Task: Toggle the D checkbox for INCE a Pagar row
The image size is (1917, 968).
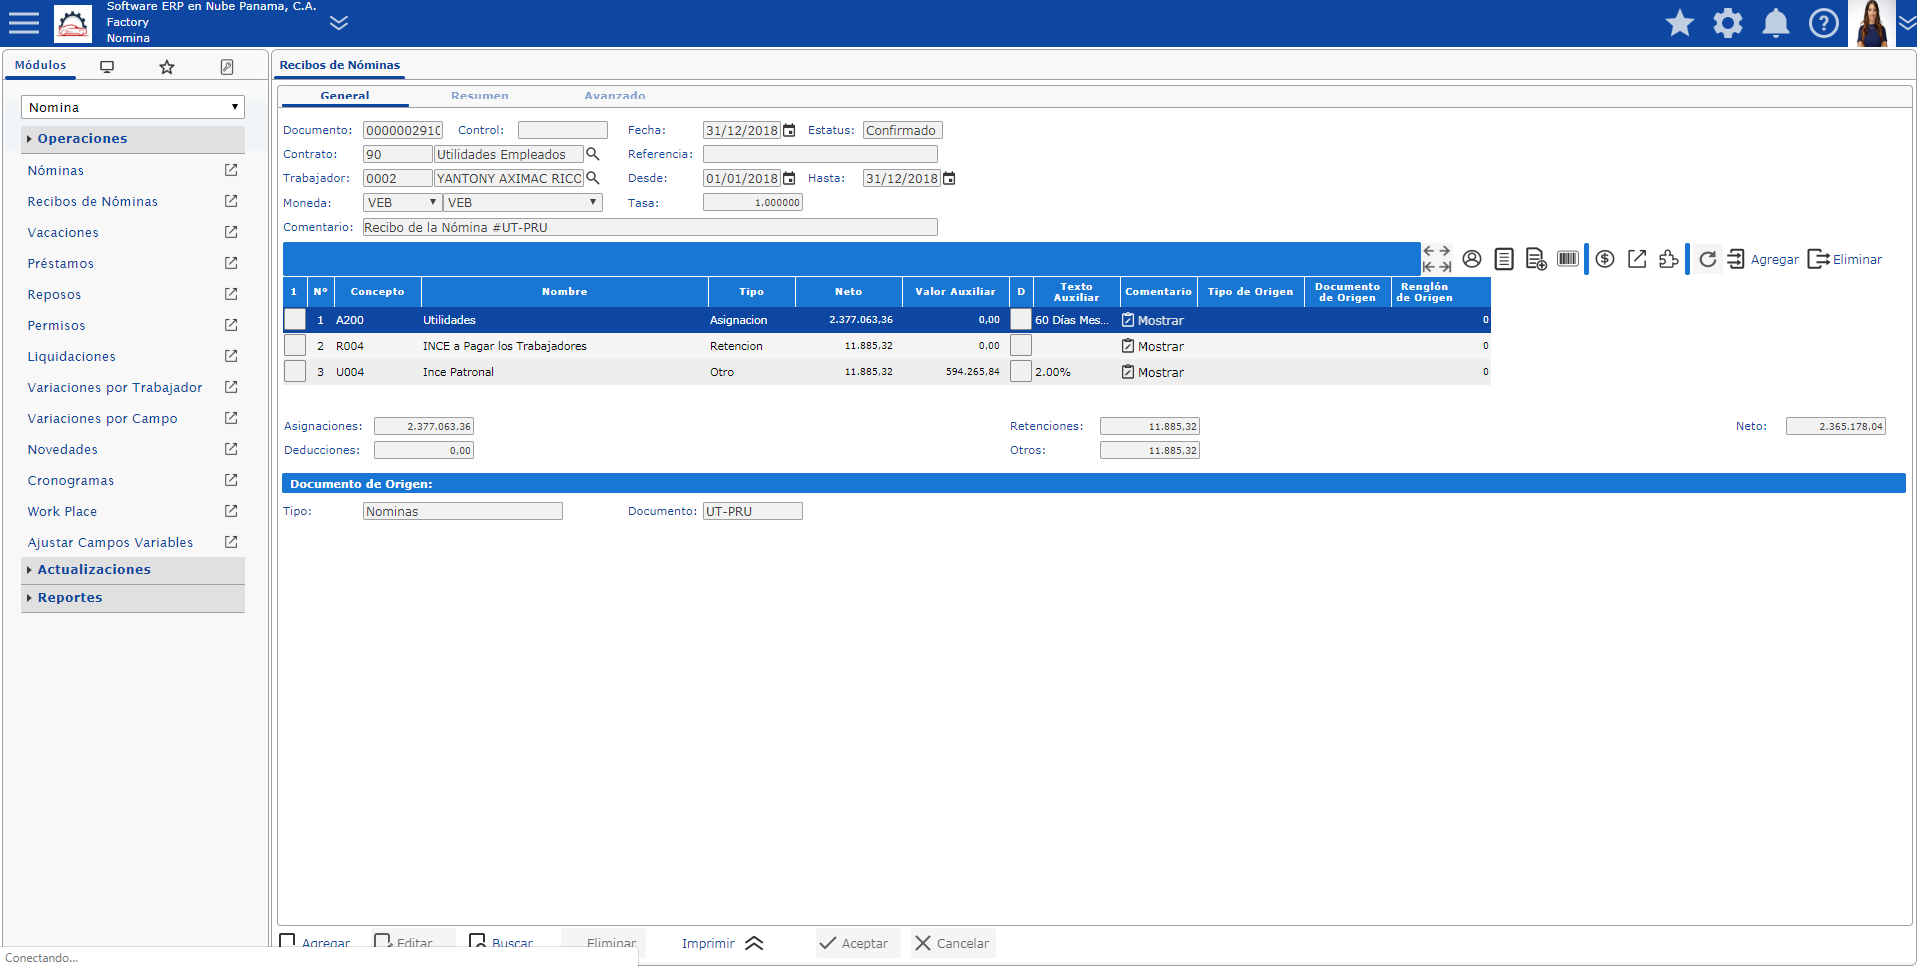Action: pyautogui.click(x=1021, y=345)
